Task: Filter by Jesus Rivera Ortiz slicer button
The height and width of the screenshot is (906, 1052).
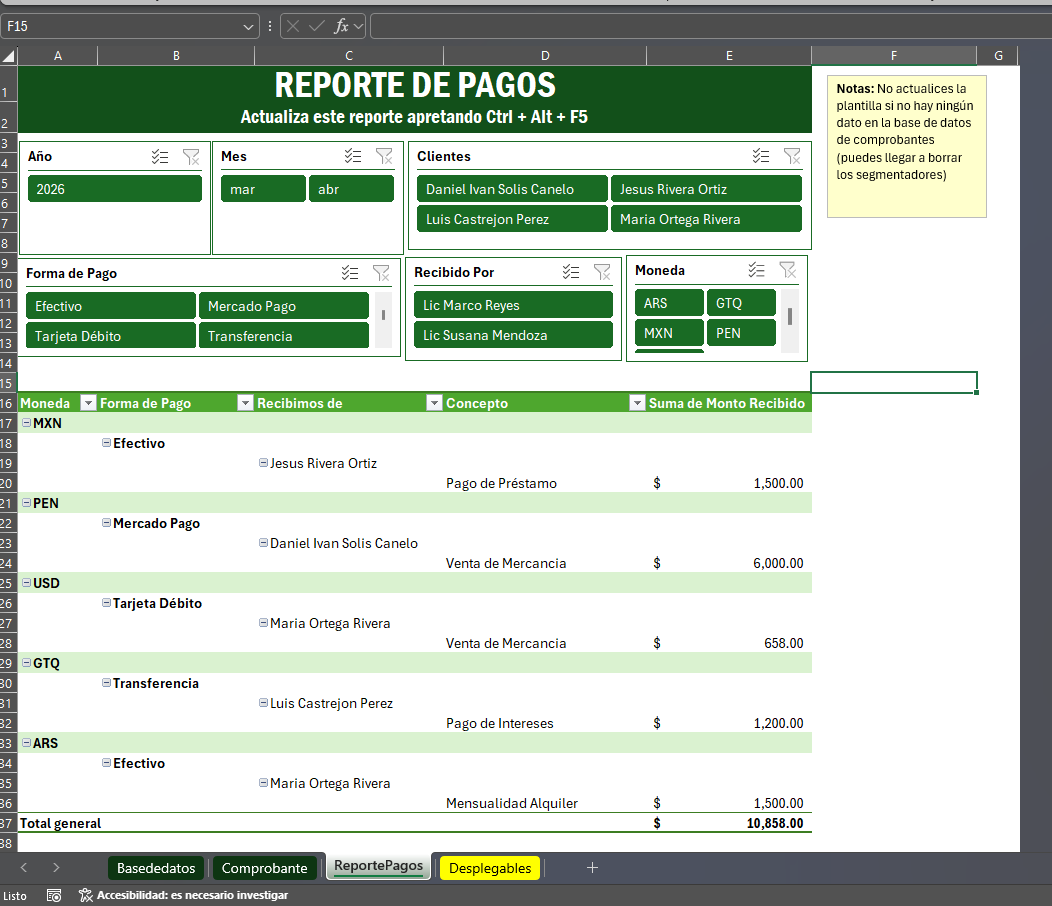Action: (x=706, y=189)
